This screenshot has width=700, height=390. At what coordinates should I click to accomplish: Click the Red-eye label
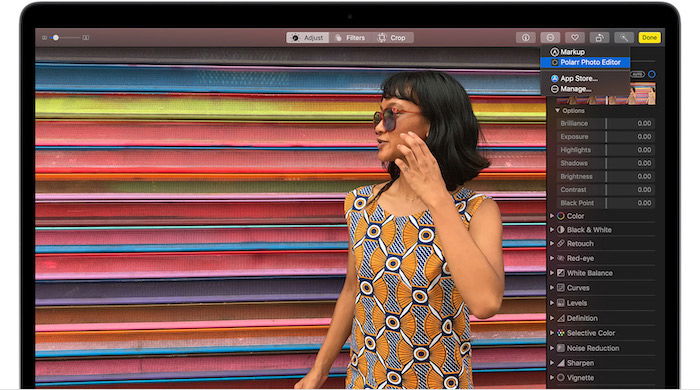(580, 258)
